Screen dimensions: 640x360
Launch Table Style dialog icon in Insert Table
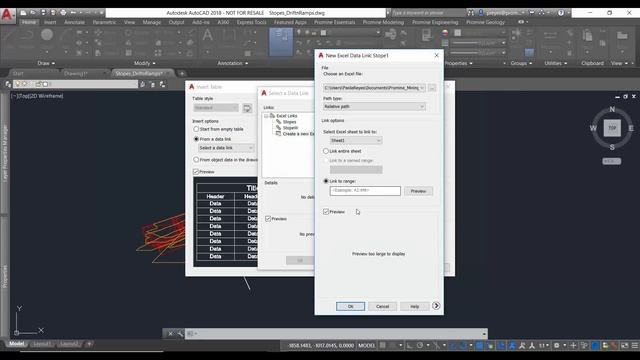click(247, 108)
